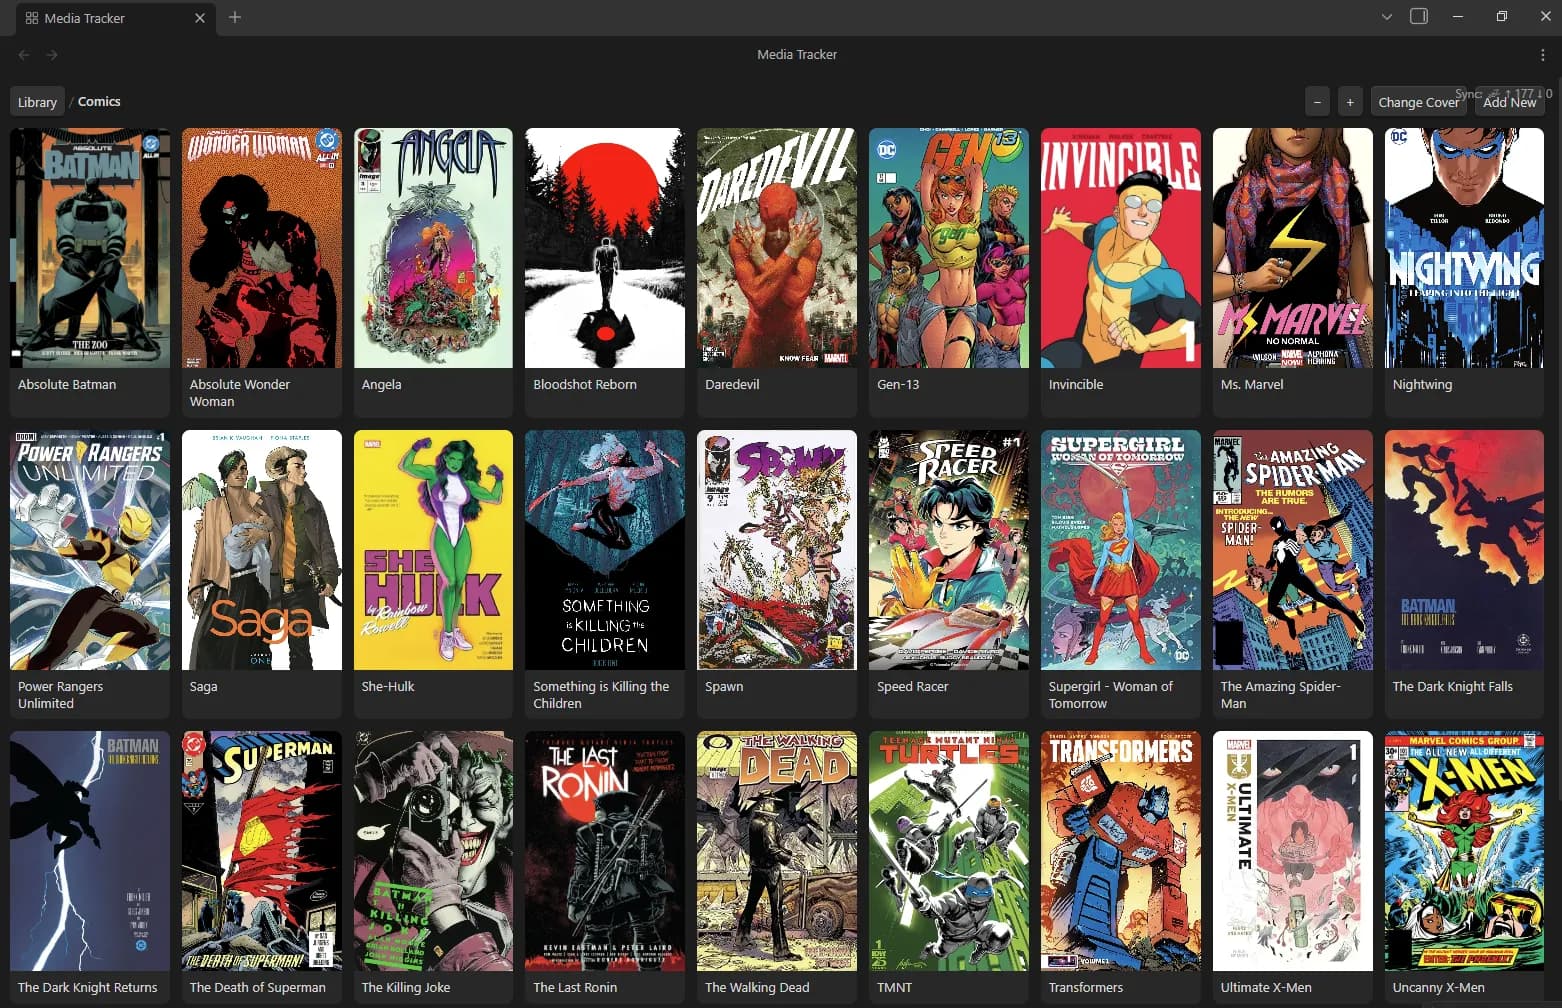Screen dimensions: 1562x1008
Task: Click the Media Tracker tab grid icon
Action: pos(32,18)
